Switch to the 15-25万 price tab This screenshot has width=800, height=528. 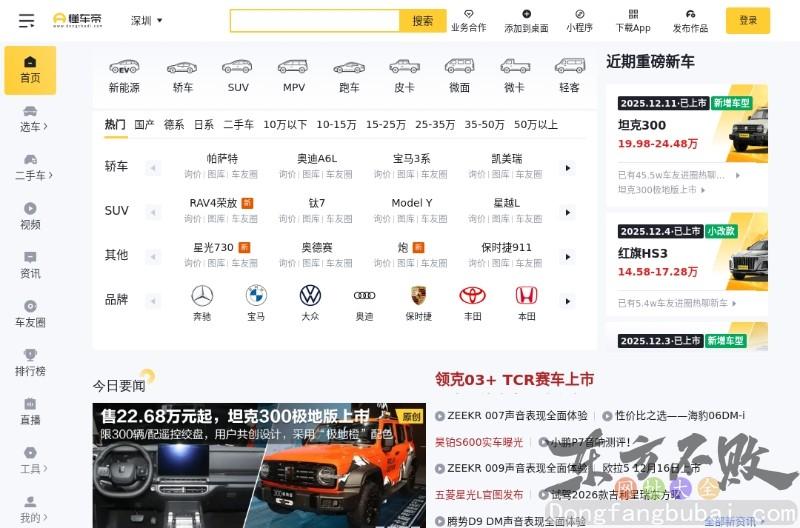[x=386, y=124]
